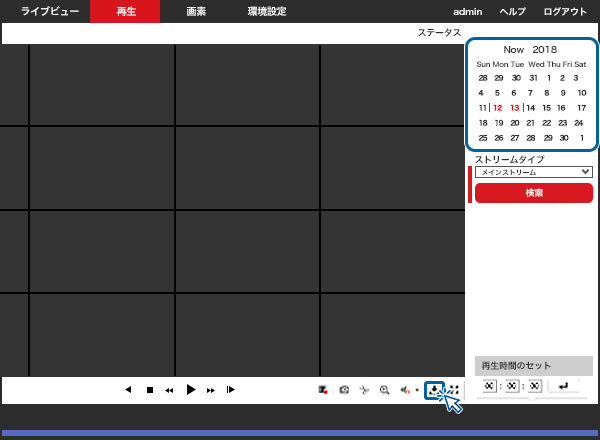This screenshot has width=600, height=440.
Task: Click the red 検索 search button
Action: tap(534, 193)
